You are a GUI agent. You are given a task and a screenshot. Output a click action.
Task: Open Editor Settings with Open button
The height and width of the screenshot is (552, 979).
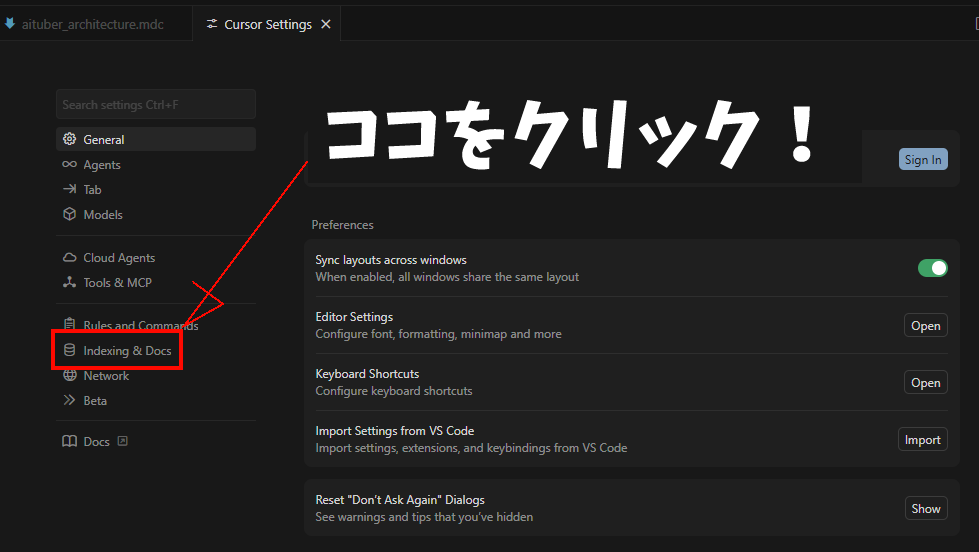(x=925, y=326)
